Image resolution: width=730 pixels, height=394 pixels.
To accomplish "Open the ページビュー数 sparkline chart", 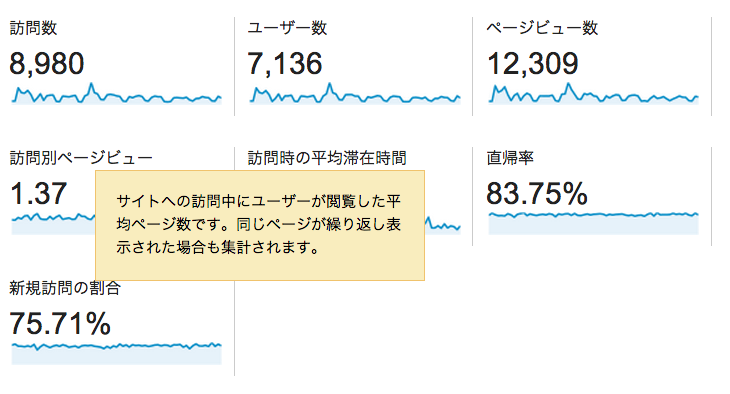I will click(594, 93).
